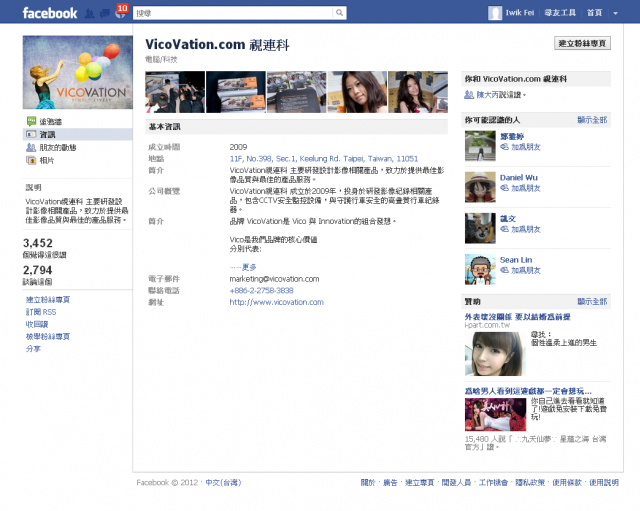
Task: Open the game ad headline link
Action: 528,391
